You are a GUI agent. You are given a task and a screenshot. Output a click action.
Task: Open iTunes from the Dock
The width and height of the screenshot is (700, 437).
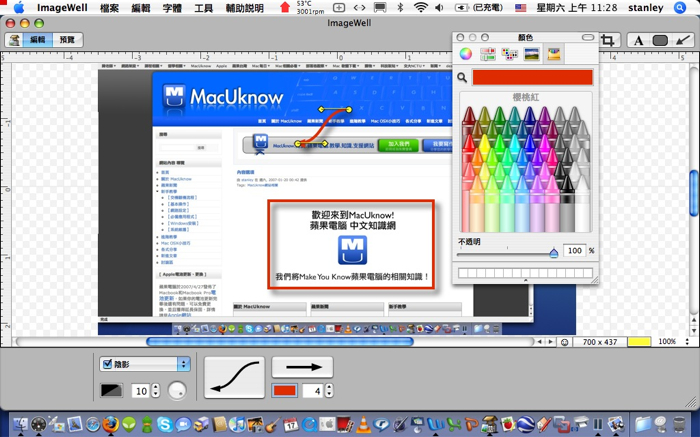238,424
